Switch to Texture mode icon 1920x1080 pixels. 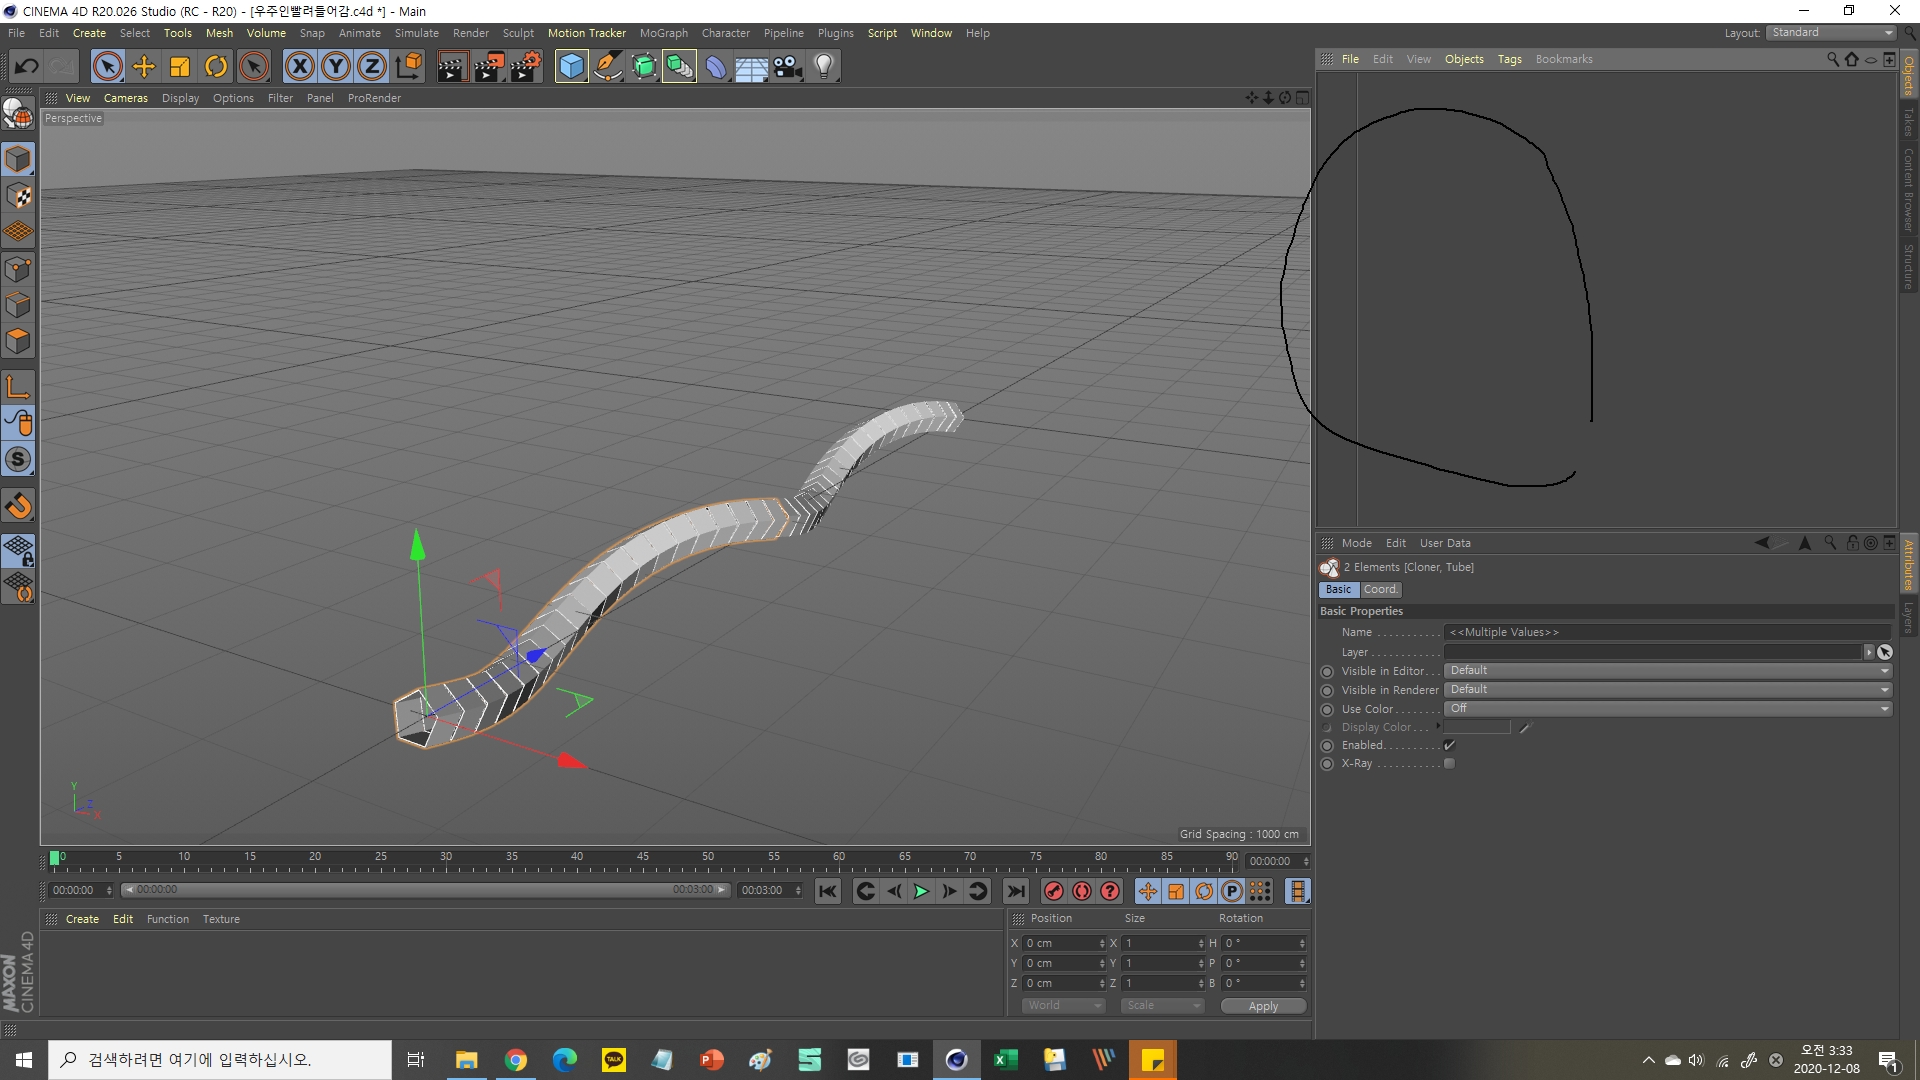[18, 196]
